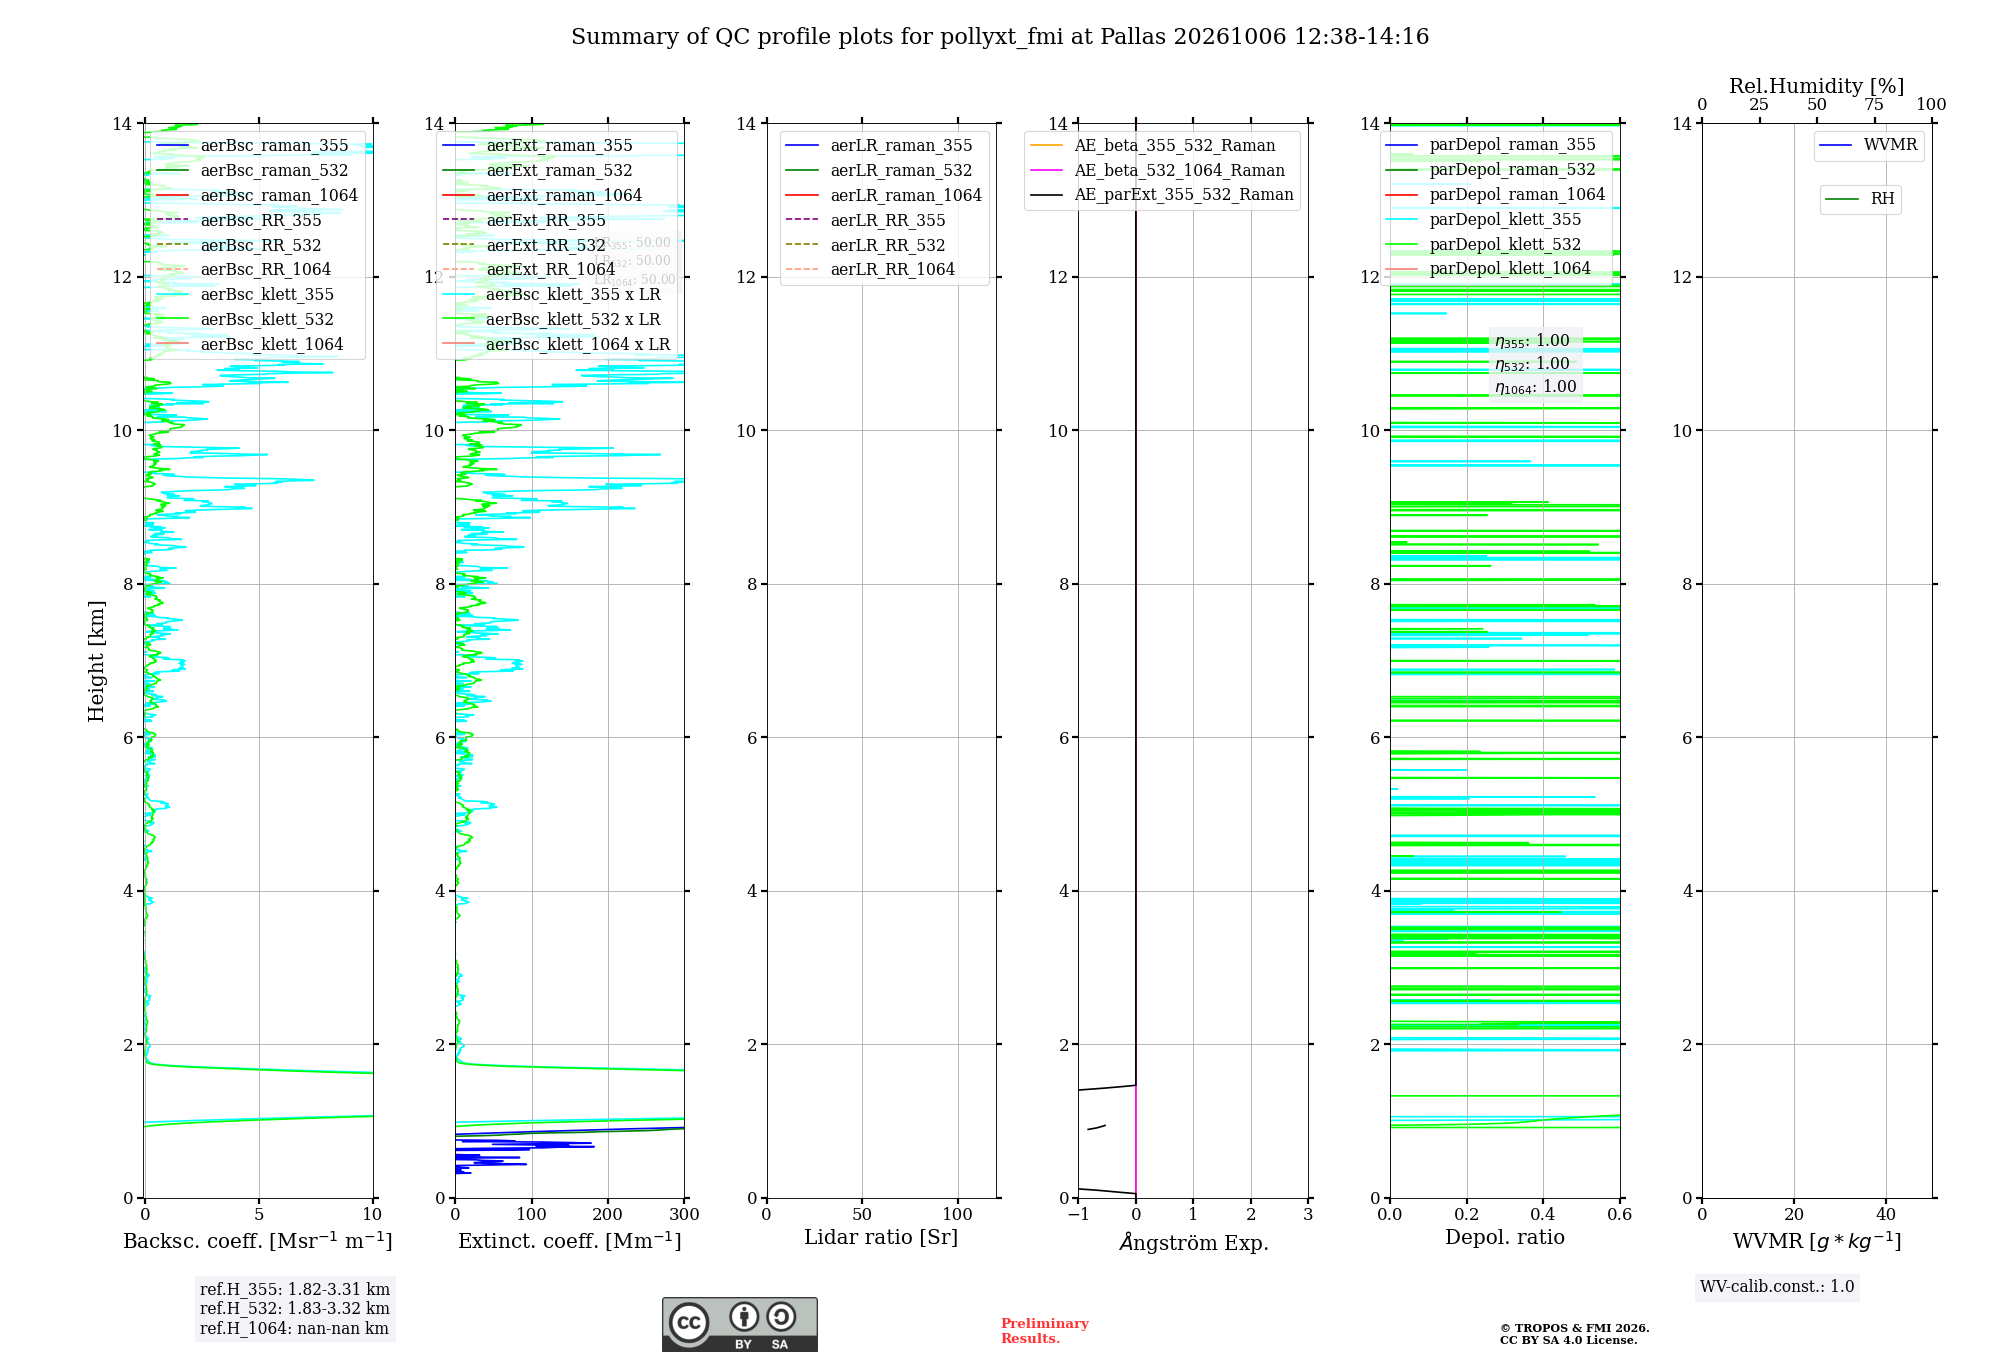This screenshot has width=2000, height=1360.
Task: Click legend entry aerBsc_raman_355
Action: pos(274,146)
